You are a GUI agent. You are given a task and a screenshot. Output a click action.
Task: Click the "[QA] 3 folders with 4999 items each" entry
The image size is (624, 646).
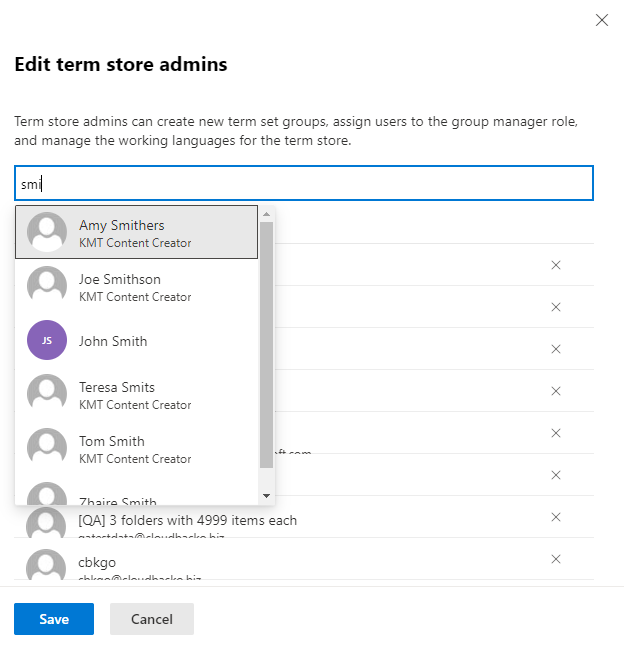click(188, 520)
